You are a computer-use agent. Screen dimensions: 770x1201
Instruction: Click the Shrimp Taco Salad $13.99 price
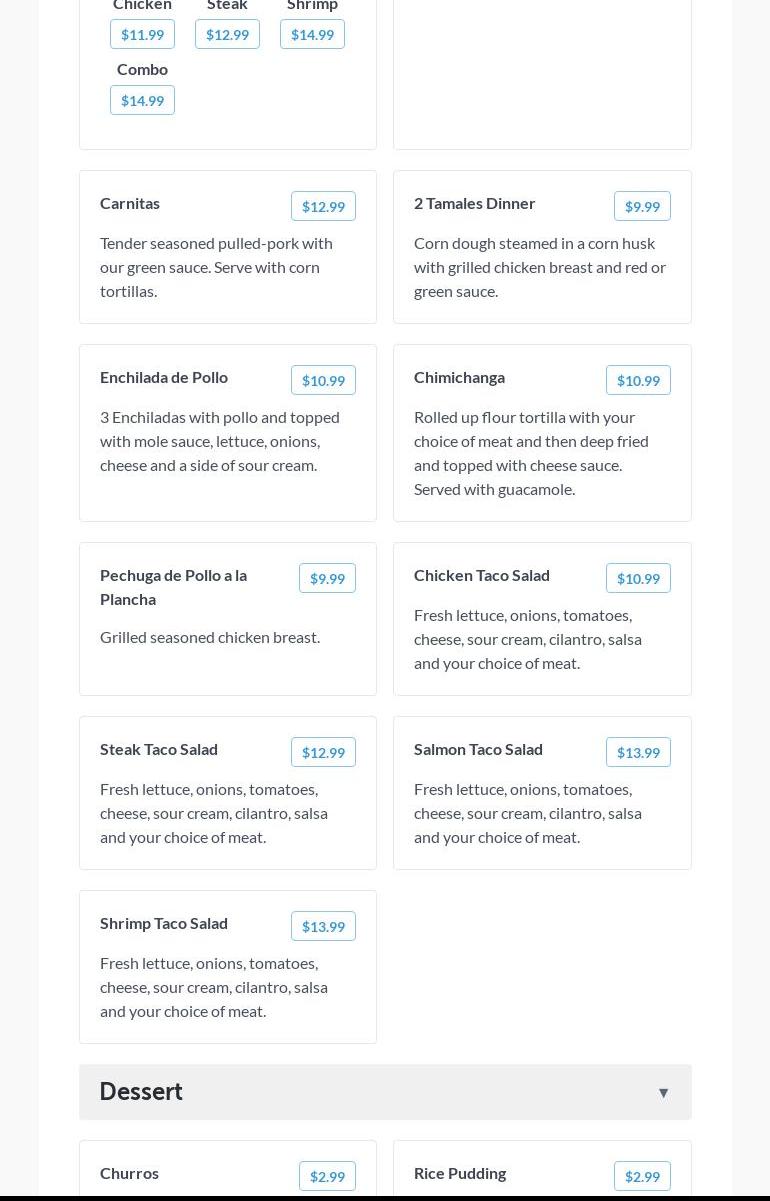pyautogui.click(x=323, y=926)
